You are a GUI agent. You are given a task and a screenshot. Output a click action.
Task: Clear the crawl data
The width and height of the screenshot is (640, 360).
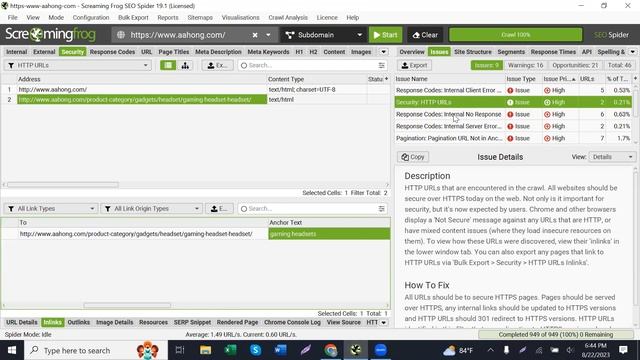425,35
